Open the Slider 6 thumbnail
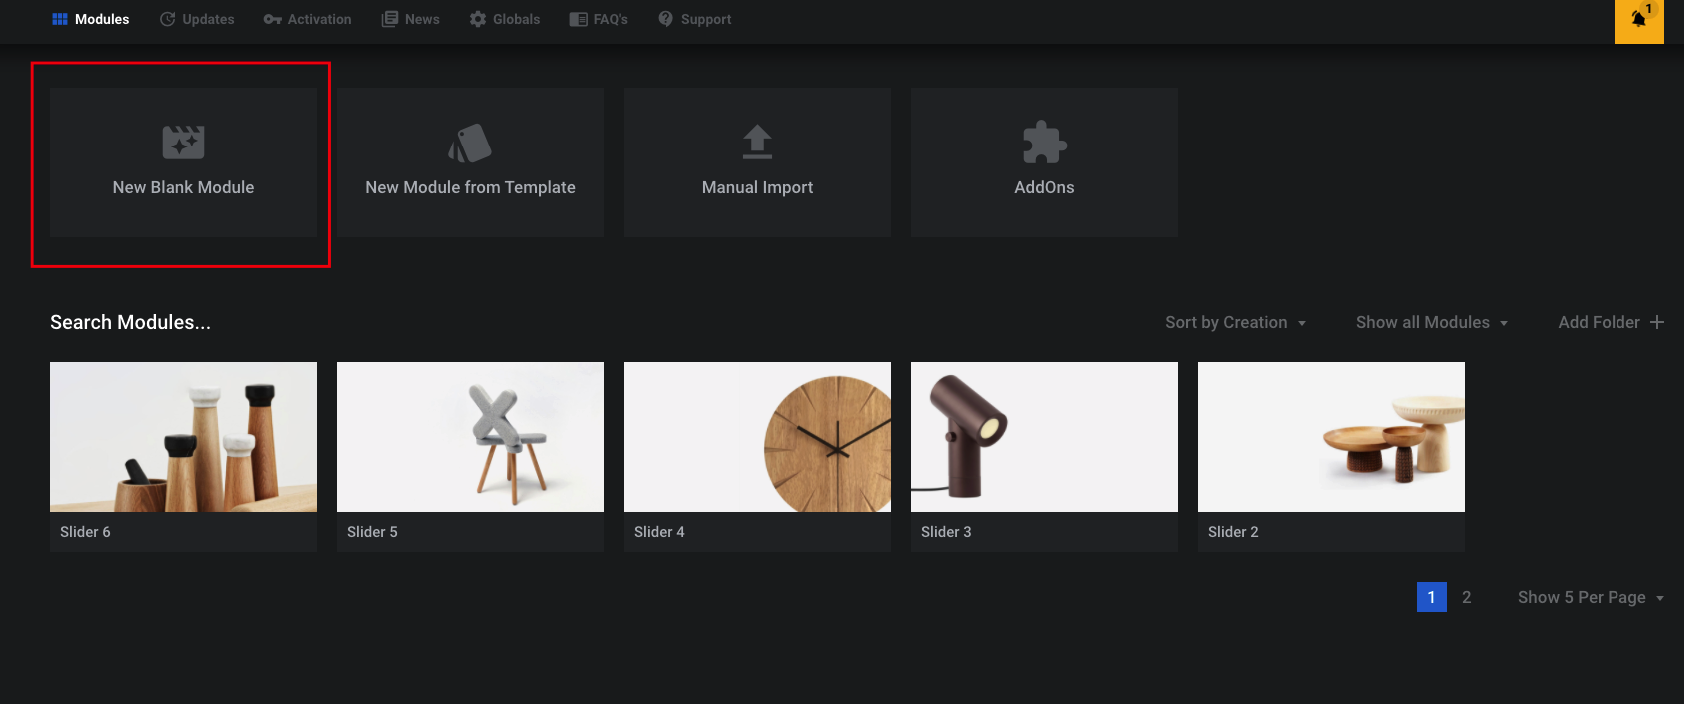The image size is (1684, 704). coord(183,437)
